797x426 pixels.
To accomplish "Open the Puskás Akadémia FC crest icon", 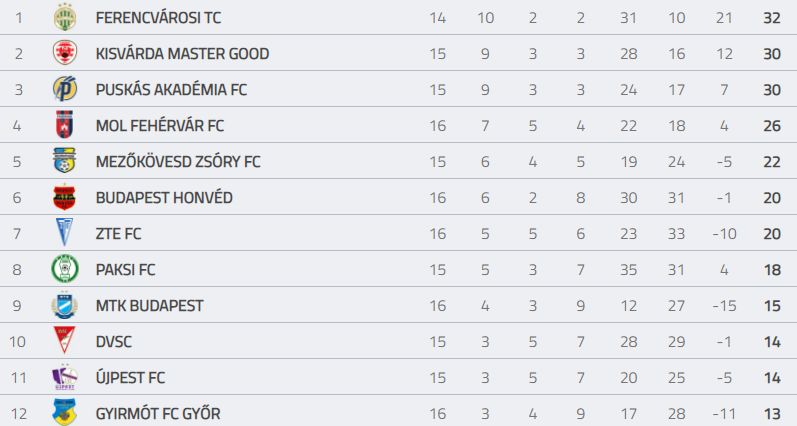I will point(65,89).
